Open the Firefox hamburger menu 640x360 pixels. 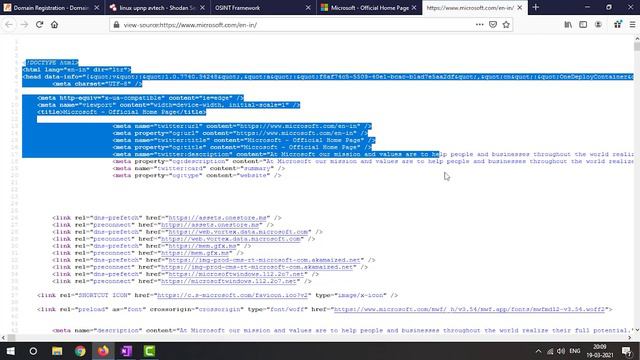pos(632,24)
